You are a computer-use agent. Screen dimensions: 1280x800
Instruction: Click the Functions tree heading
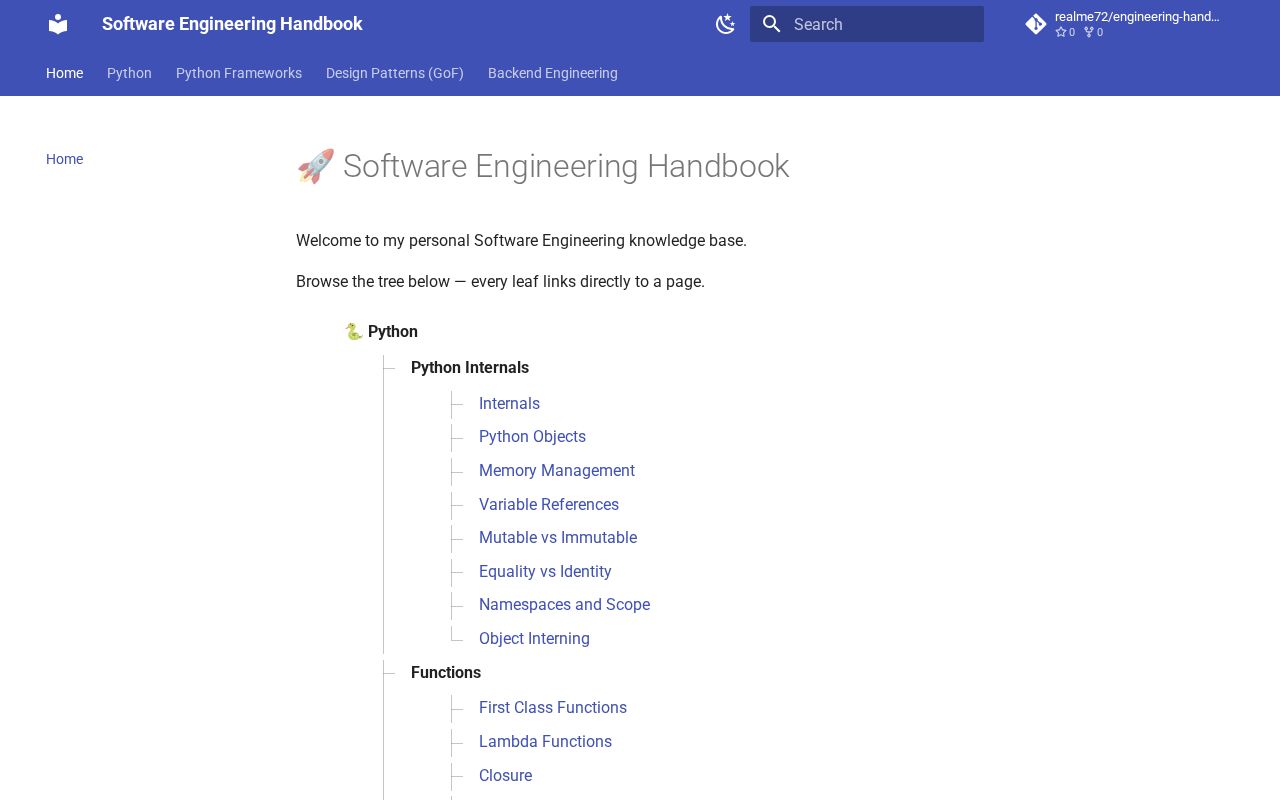click(x=446, y=673)
